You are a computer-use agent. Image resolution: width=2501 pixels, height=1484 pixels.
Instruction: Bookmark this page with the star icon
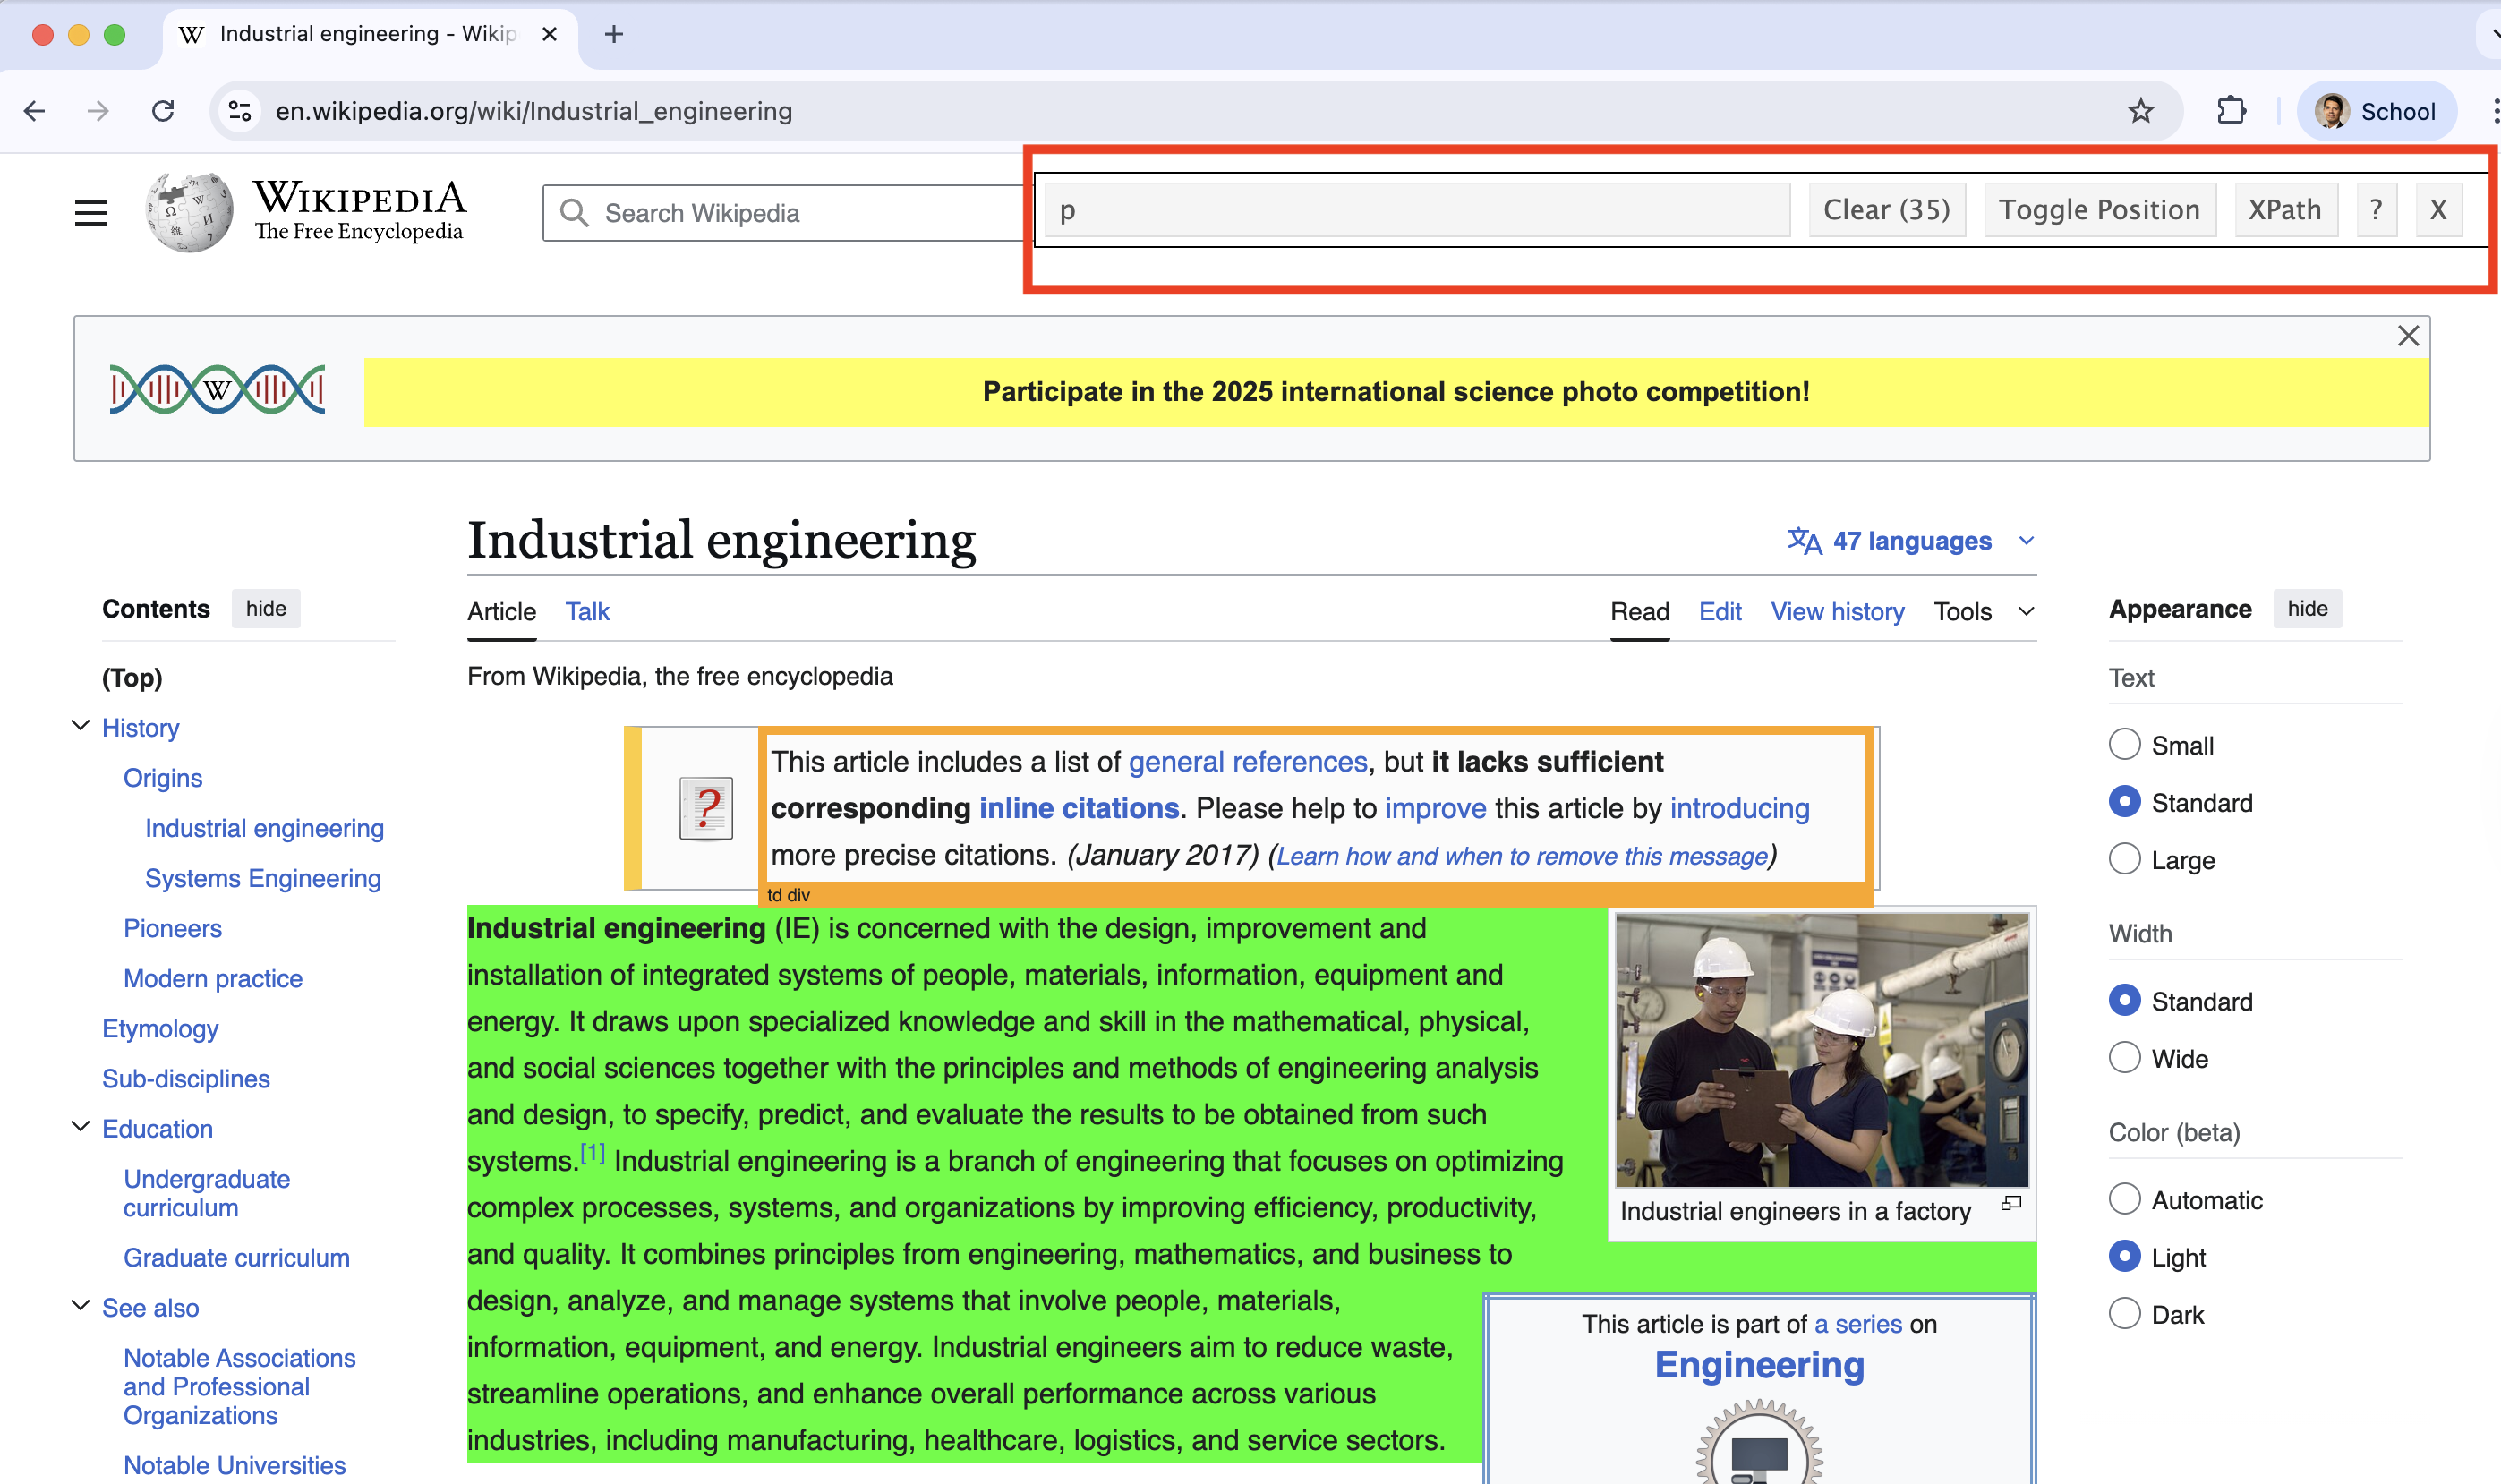2140,111
